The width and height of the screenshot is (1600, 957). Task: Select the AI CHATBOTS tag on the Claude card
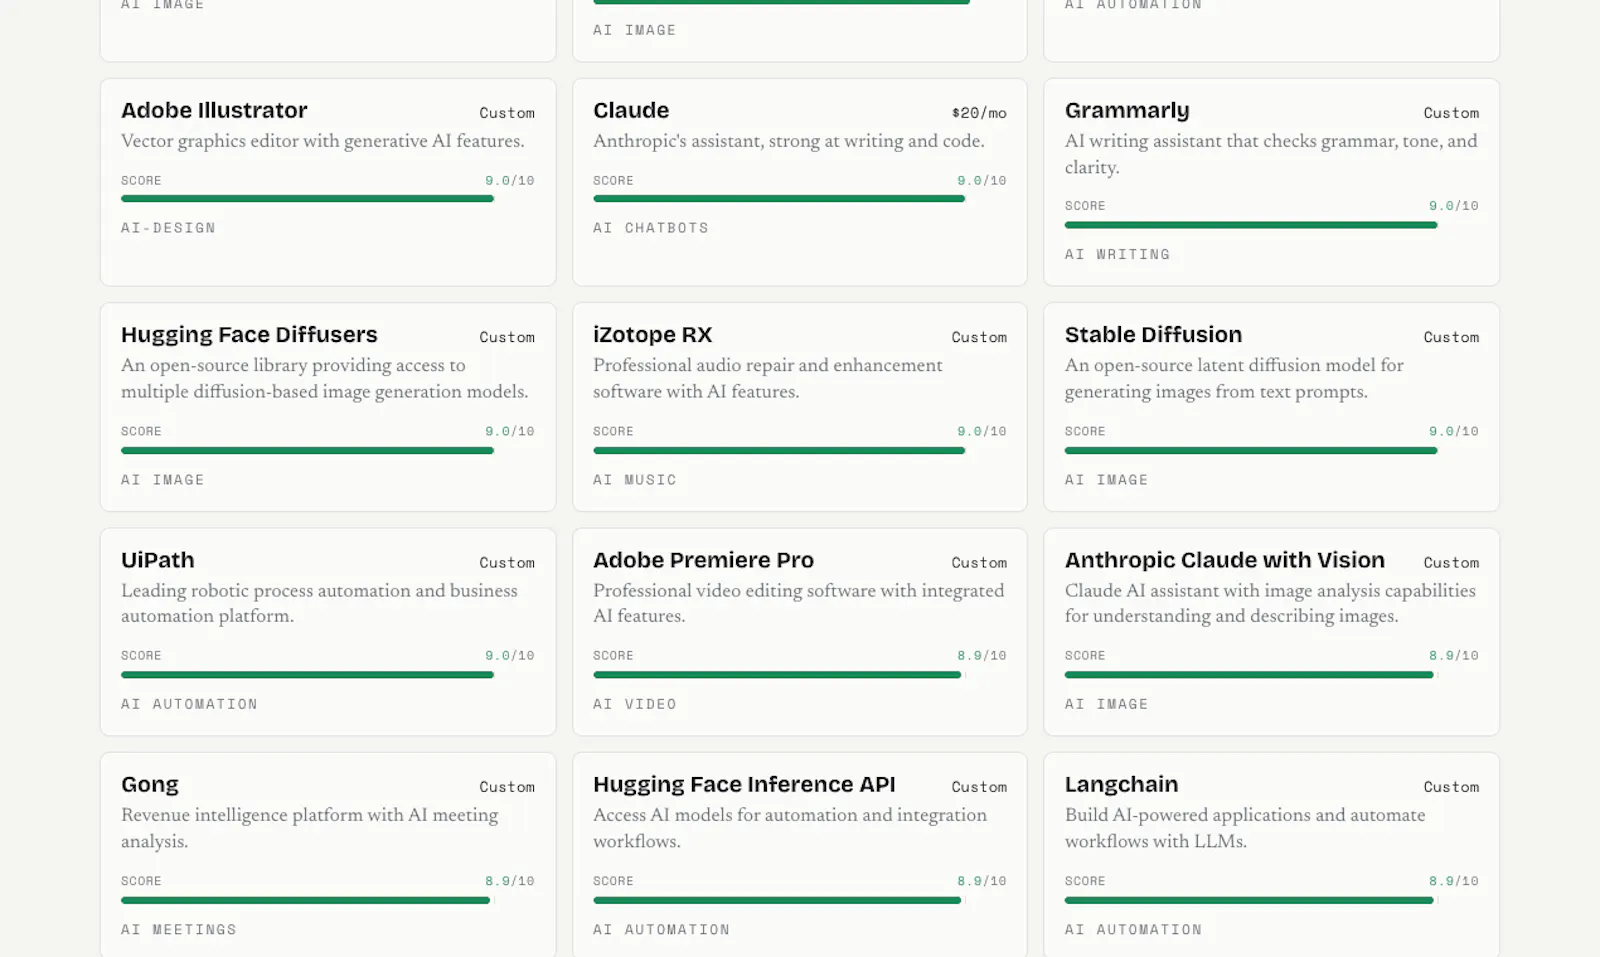coord(651,228)
